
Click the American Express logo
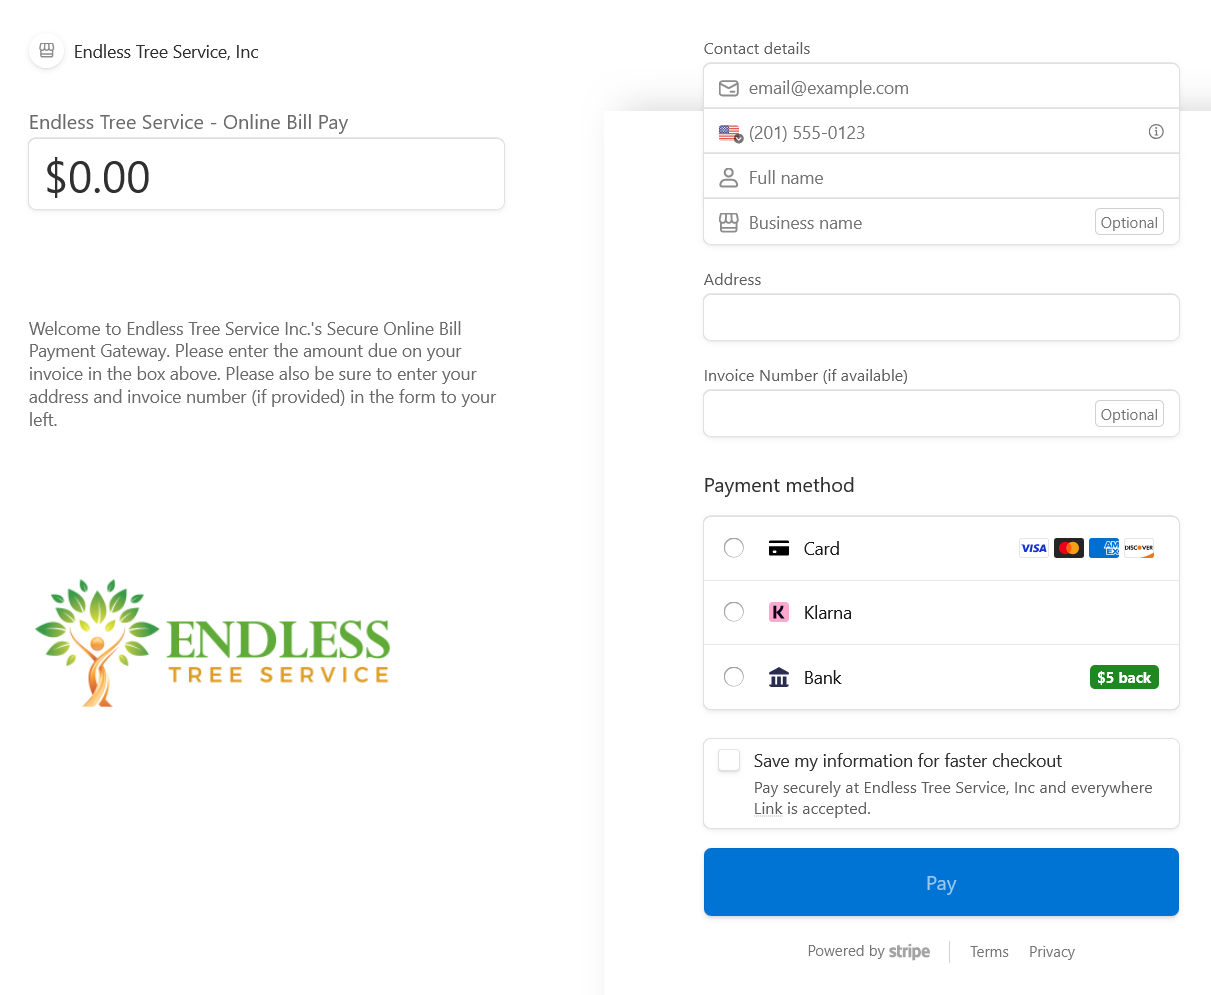[1104, 548]
